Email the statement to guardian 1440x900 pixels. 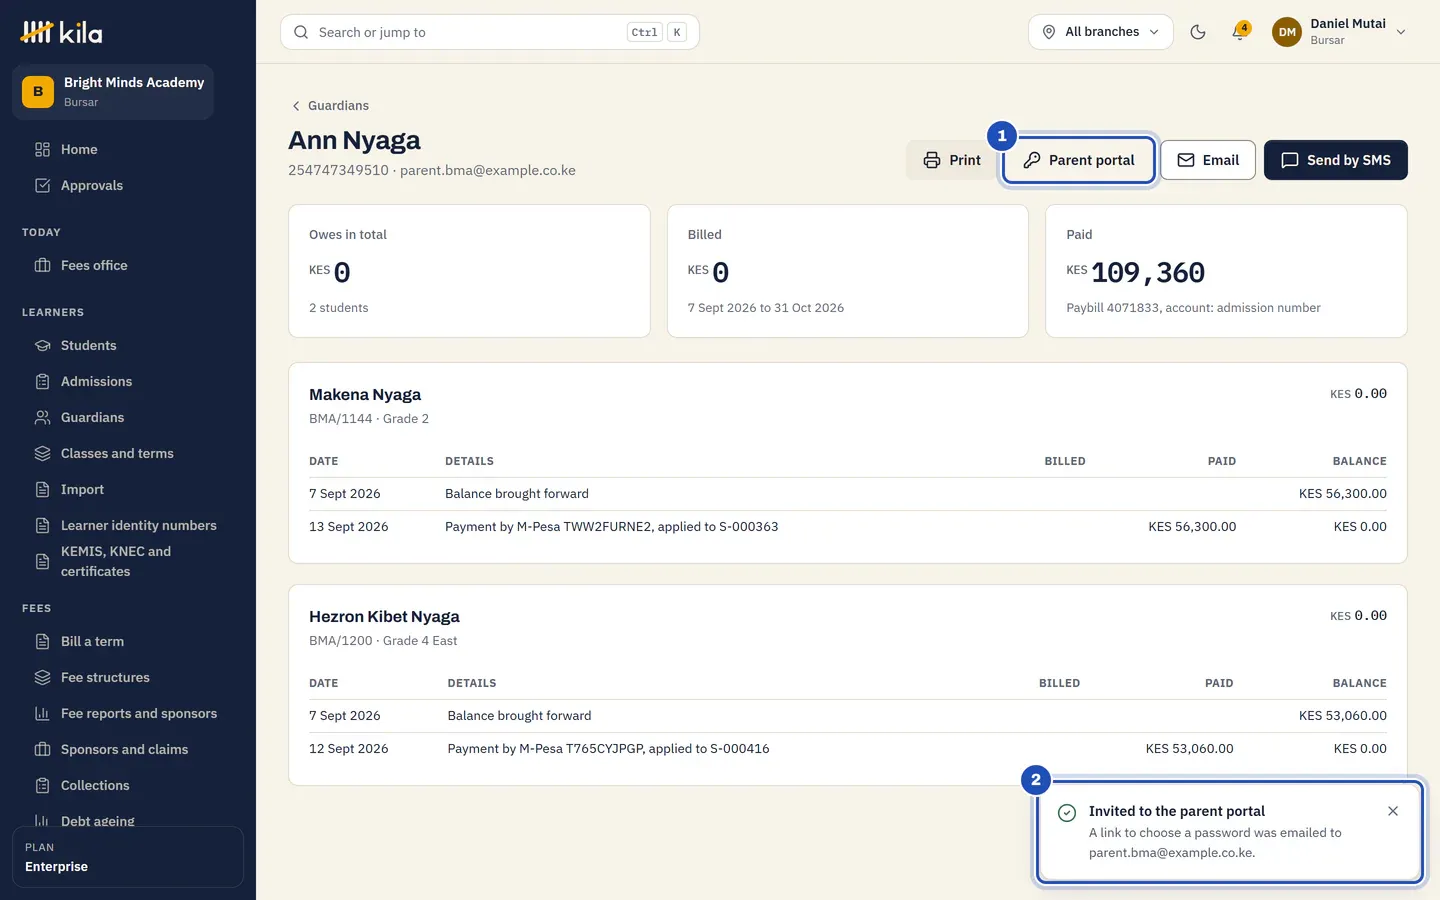point(1208,160)
